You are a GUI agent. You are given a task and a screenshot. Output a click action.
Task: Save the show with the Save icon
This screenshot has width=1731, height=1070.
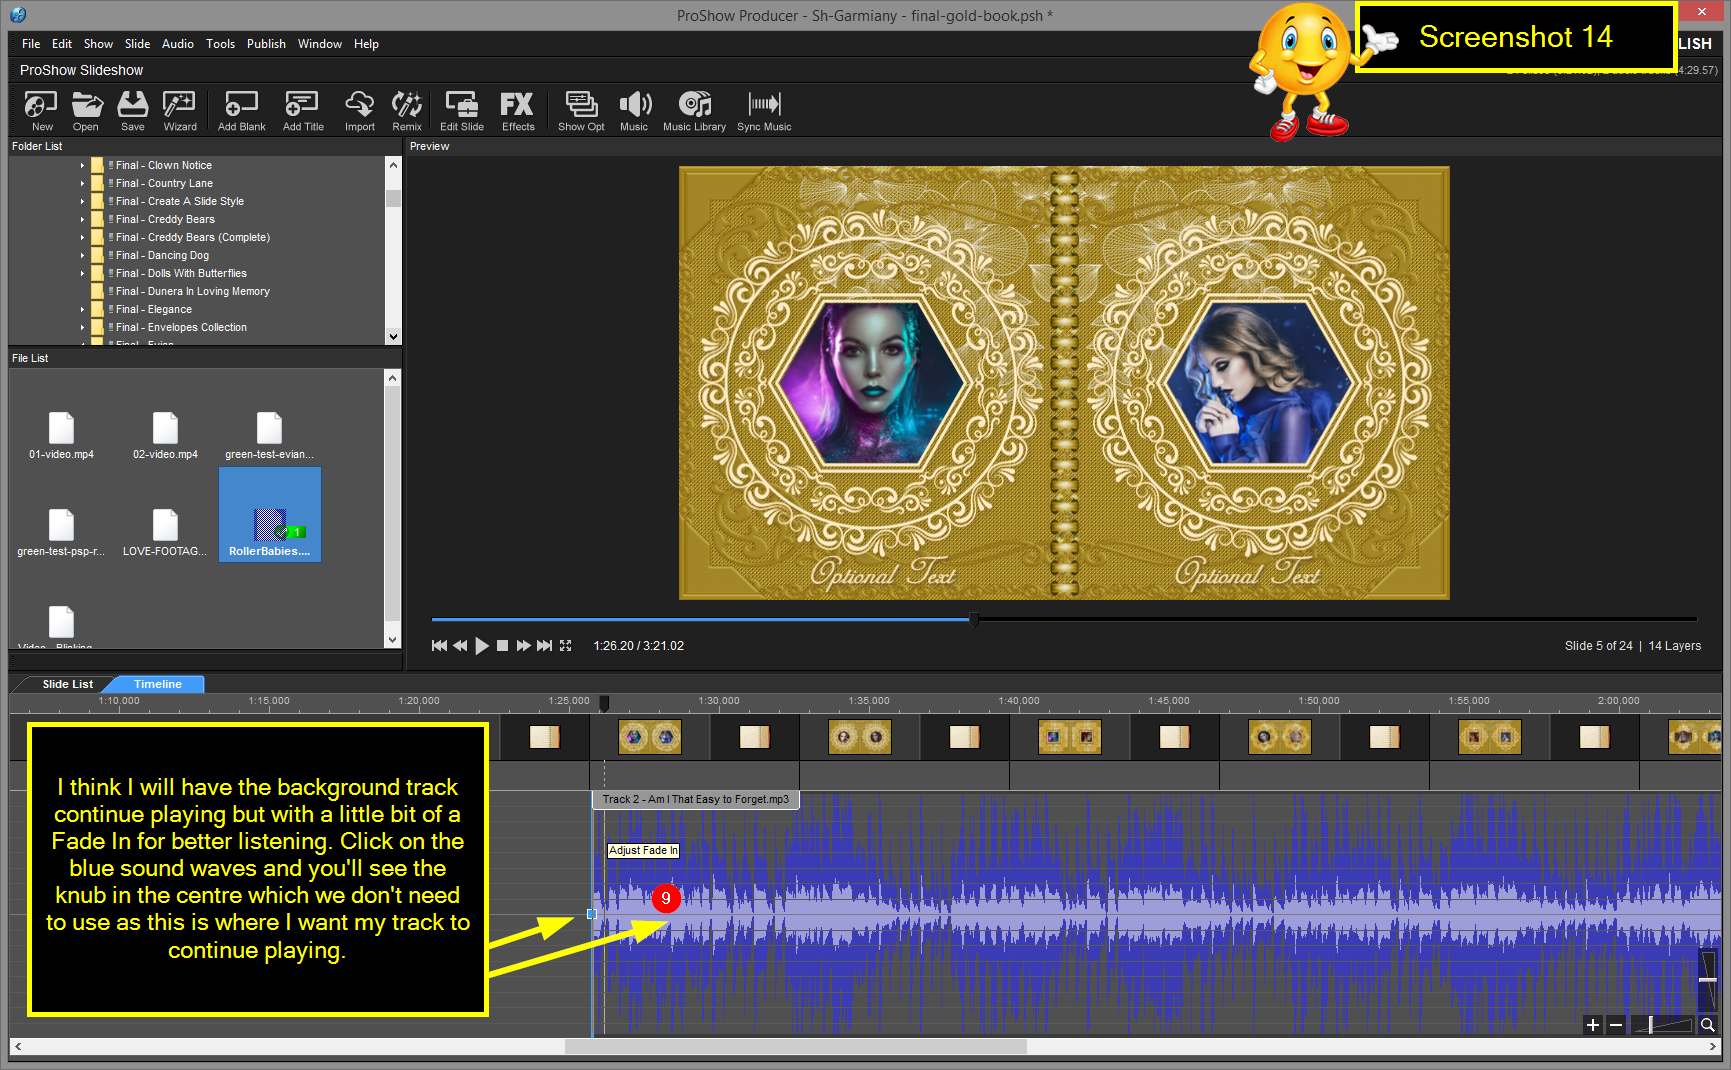[x=132, y=110]
